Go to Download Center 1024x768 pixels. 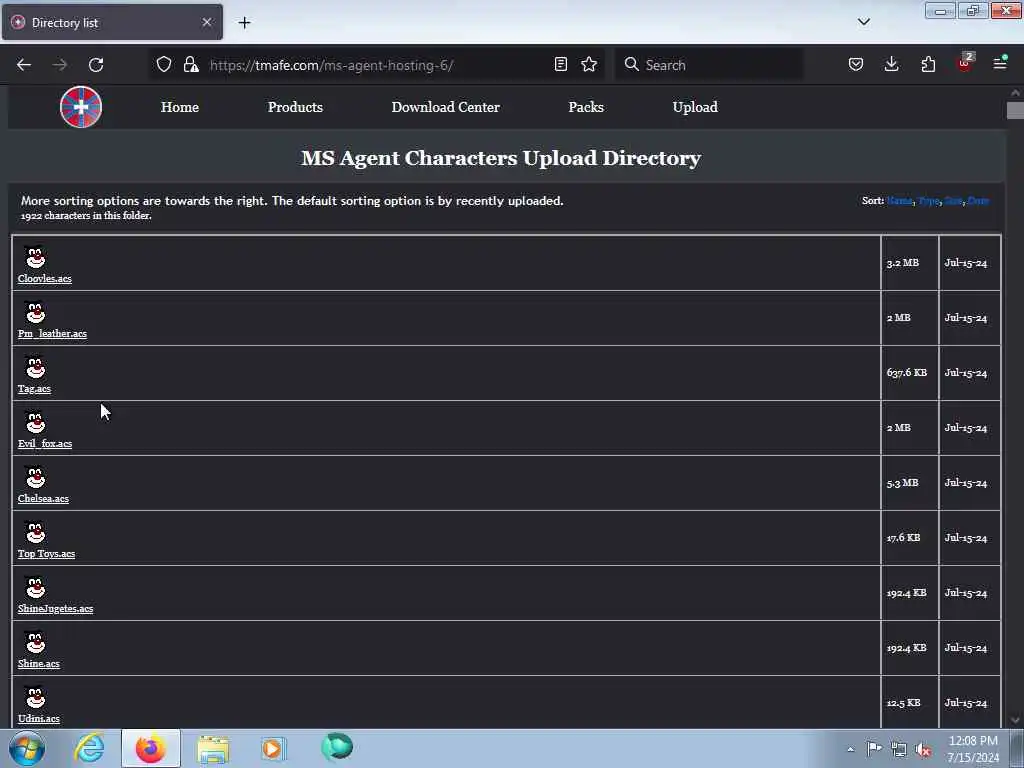[445, 107]
